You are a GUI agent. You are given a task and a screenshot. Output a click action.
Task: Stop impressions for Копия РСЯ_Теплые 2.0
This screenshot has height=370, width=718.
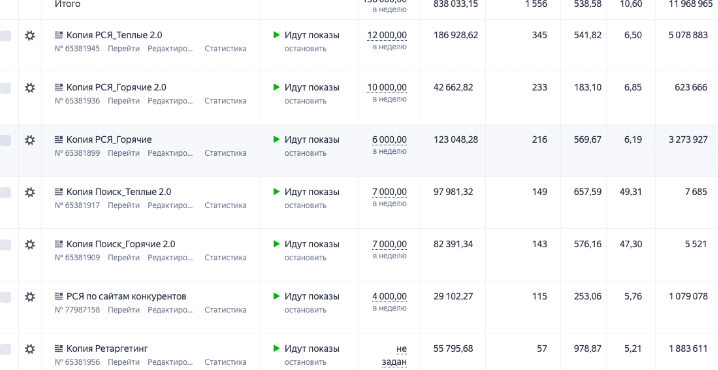click(305, 49)
